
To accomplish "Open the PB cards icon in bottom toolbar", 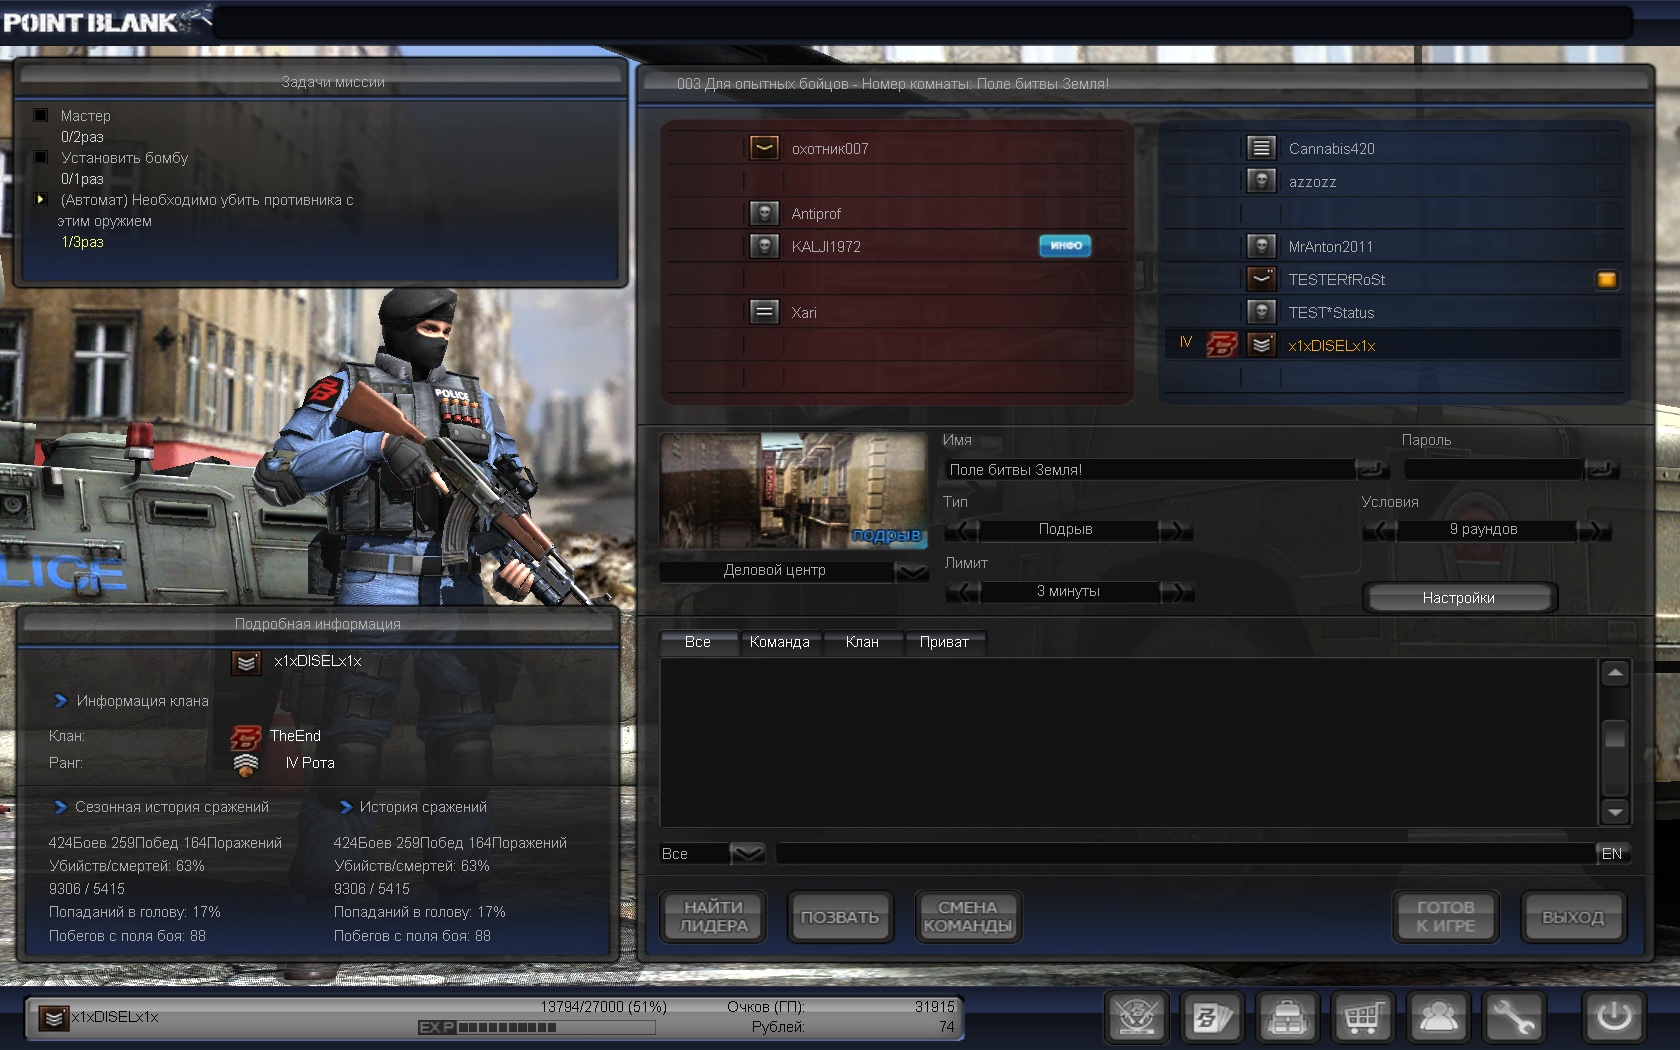I will [x=1211, y=1018].
